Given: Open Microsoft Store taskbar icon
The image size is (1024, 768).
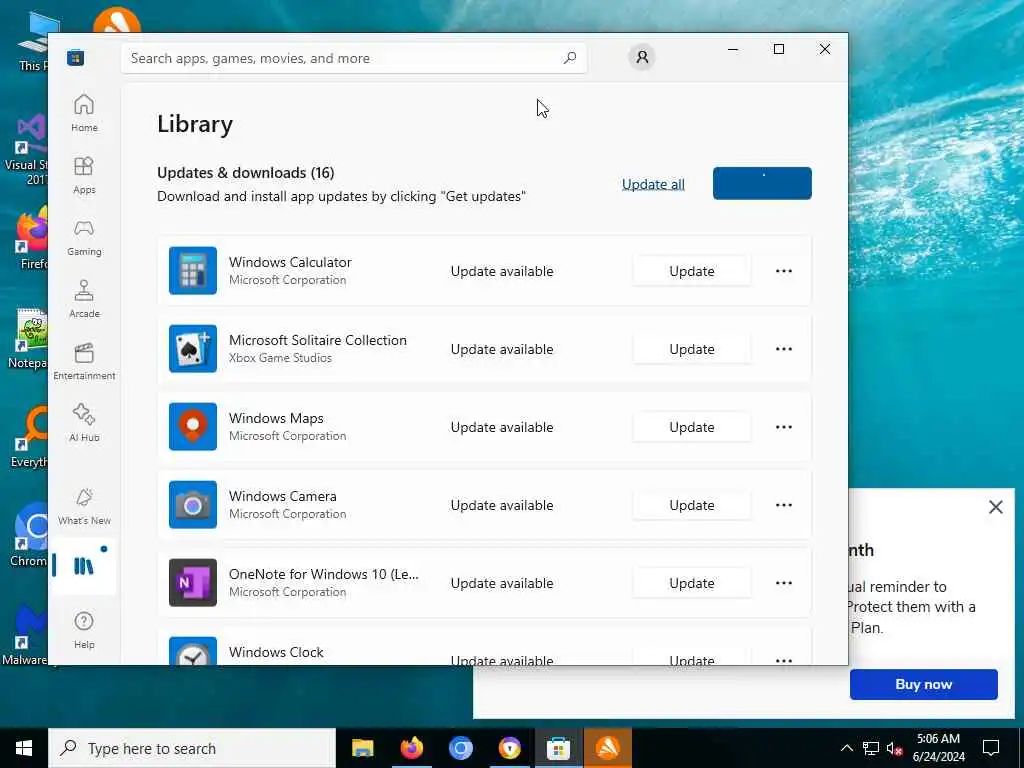Looking at the screenshot, I should point(558,748).
